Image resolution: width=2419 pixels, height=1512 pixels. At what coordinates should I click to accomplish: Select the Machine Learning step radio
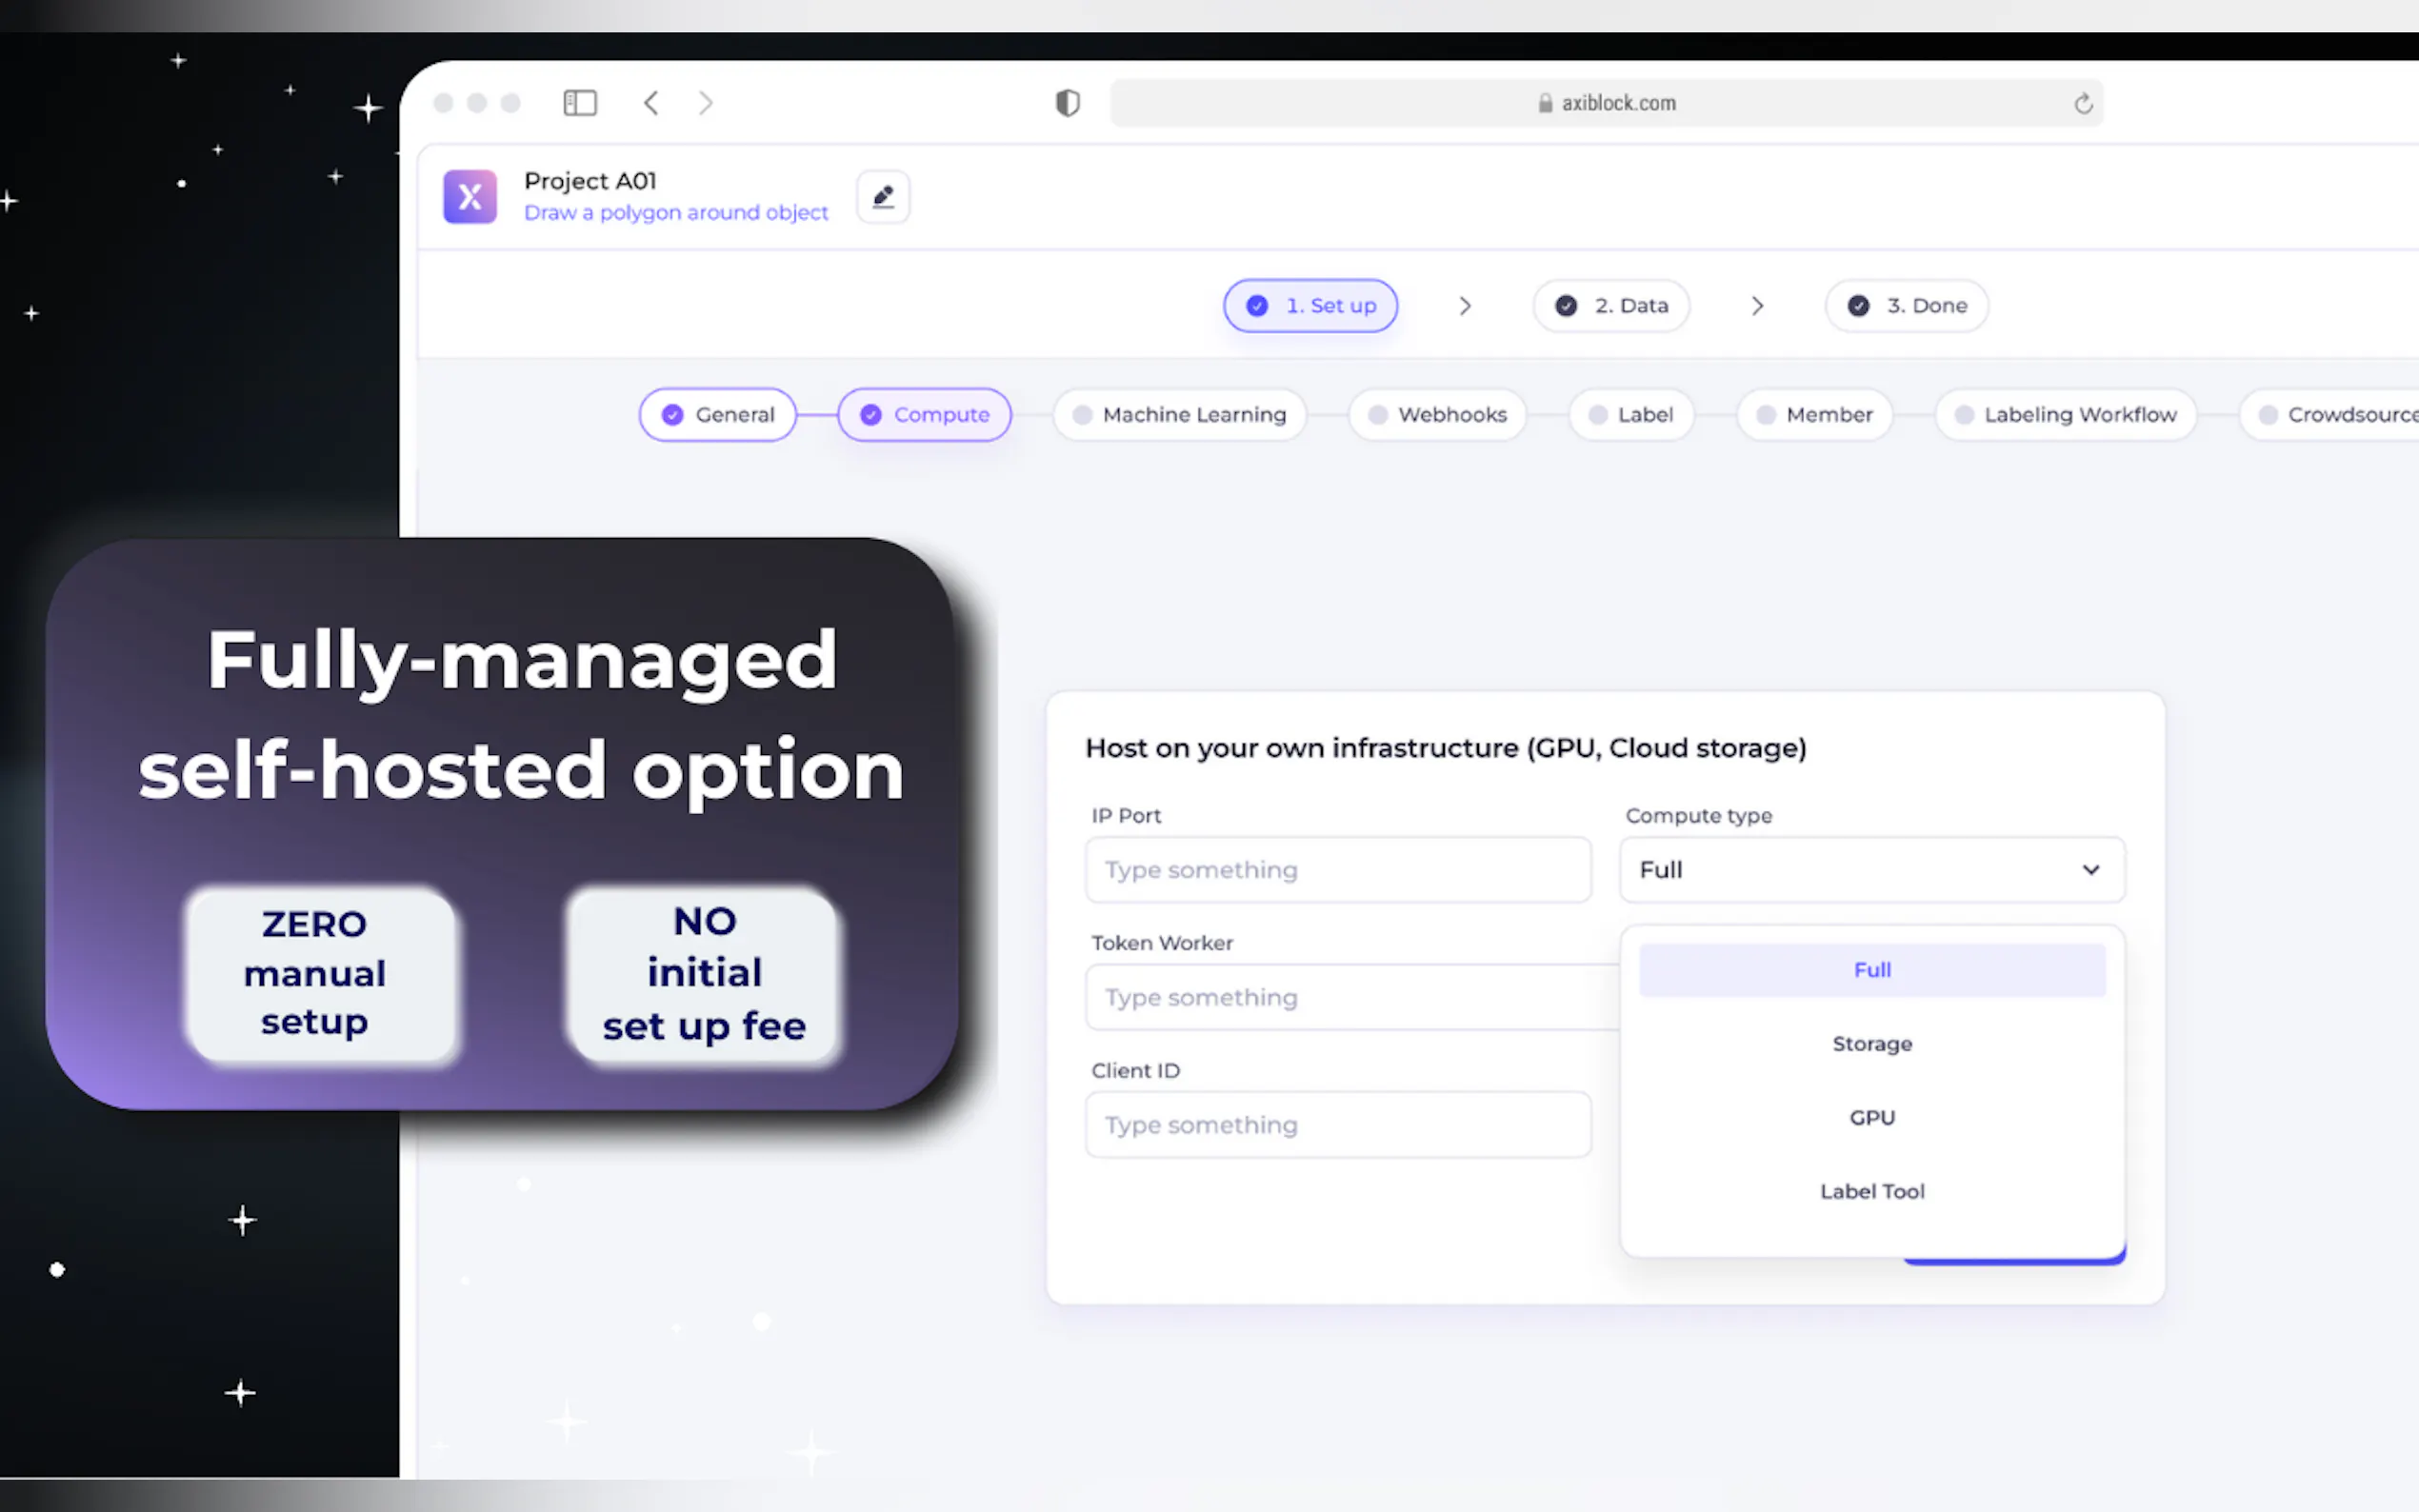pos(1082,415)
